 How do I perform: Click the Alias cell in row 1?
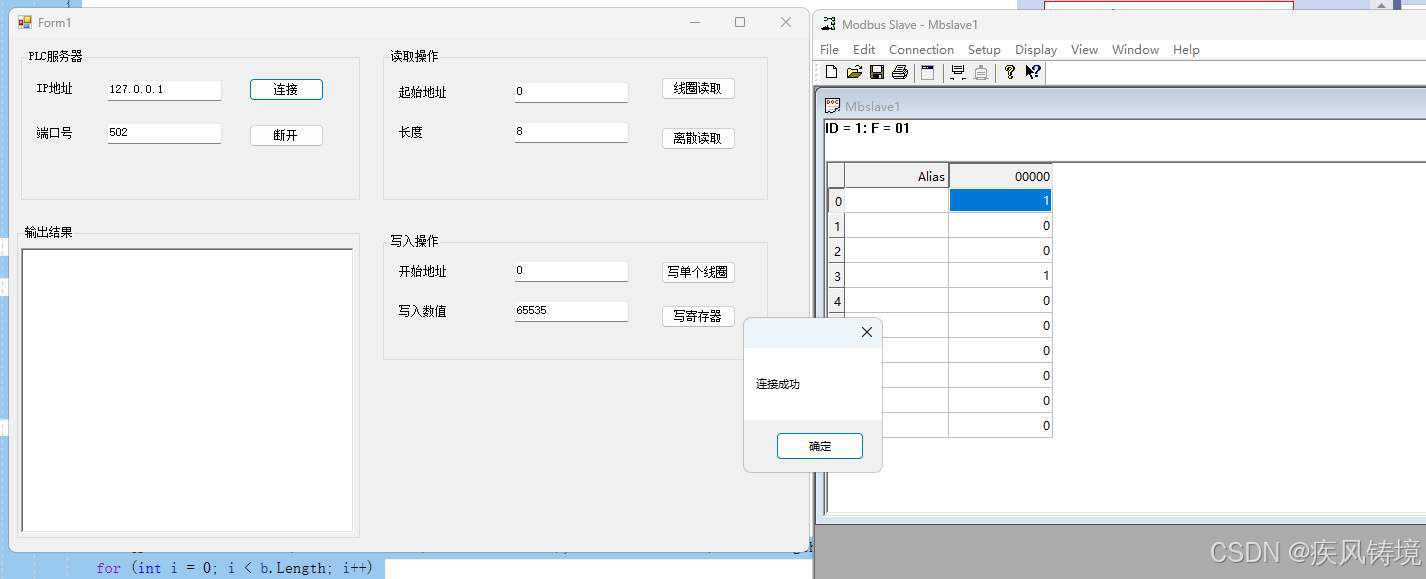pyautogui.click(x=897, y=225)
